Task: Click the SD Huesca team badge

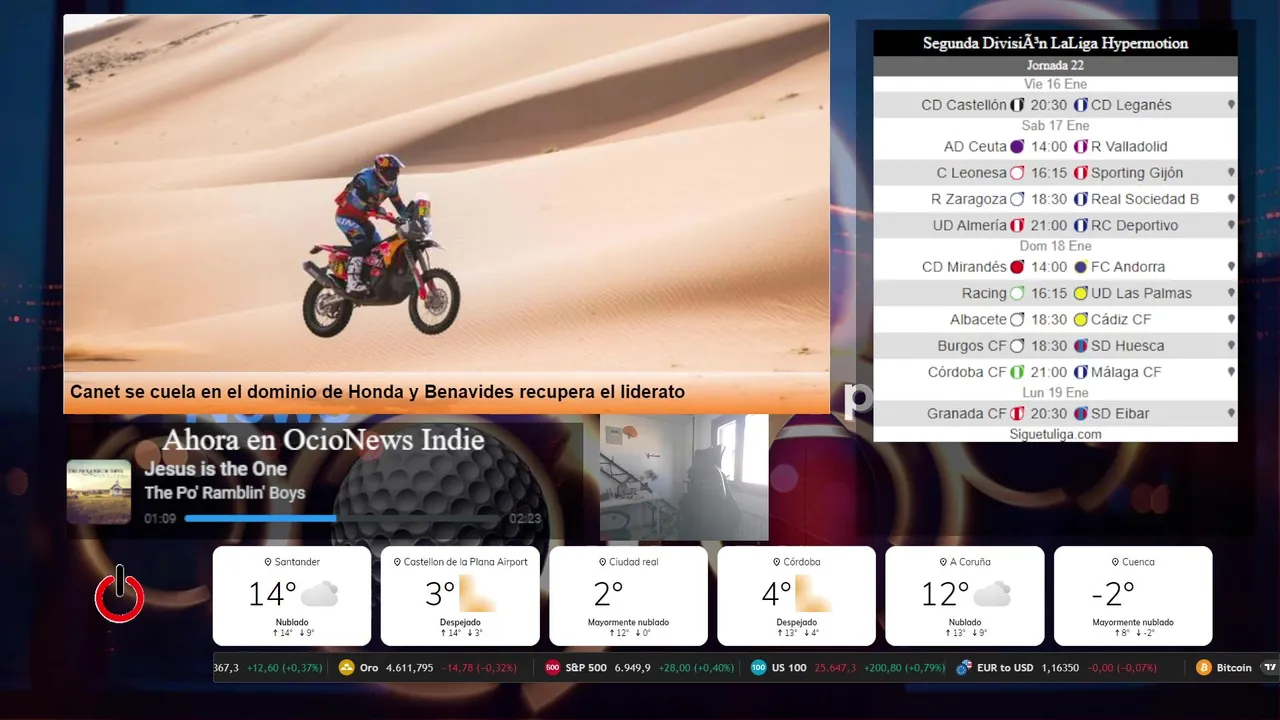Action: [x=1081, y=346]
